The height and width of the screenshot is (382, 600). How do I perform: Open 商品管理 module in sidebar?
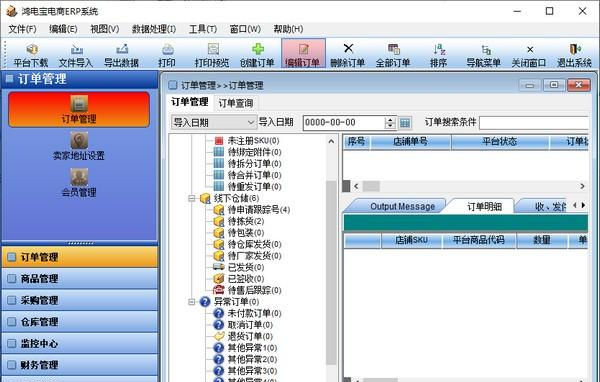[x=80, y=278]
